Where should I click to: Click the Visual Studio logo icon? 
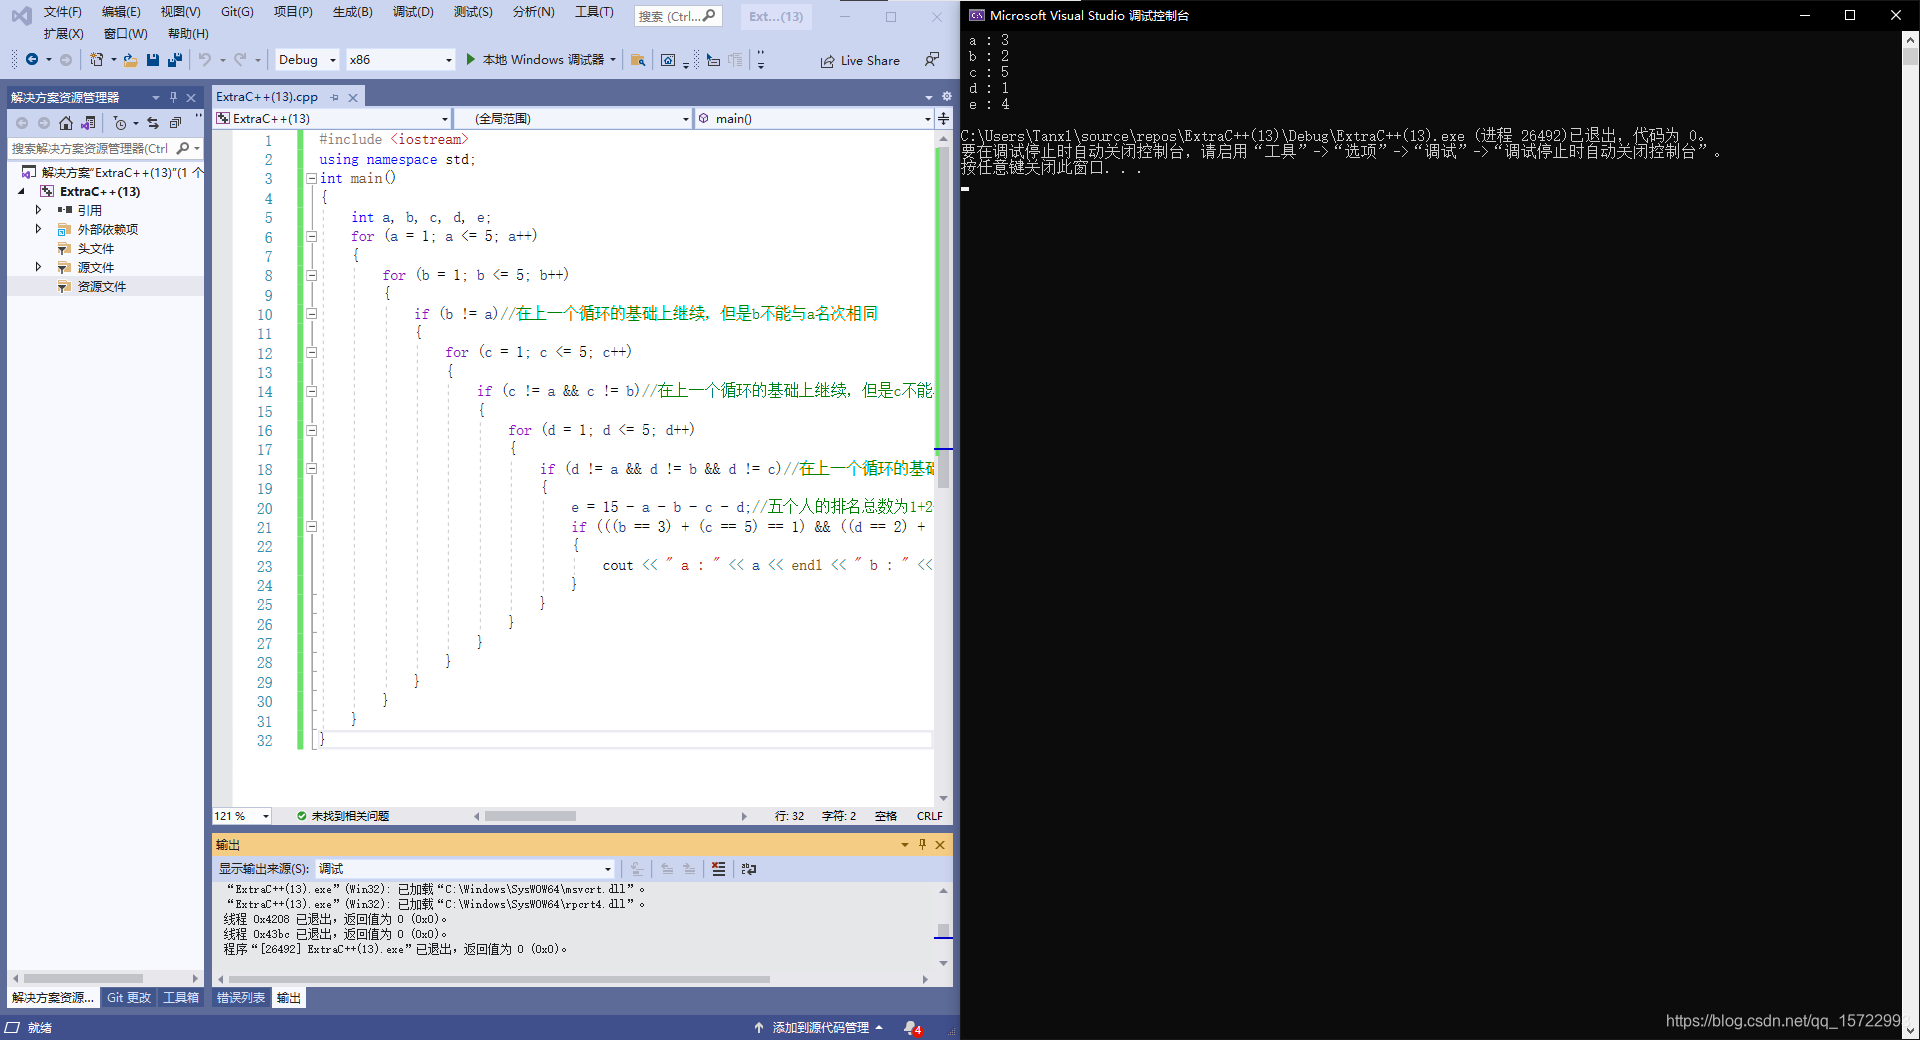(x=21, y=15)
